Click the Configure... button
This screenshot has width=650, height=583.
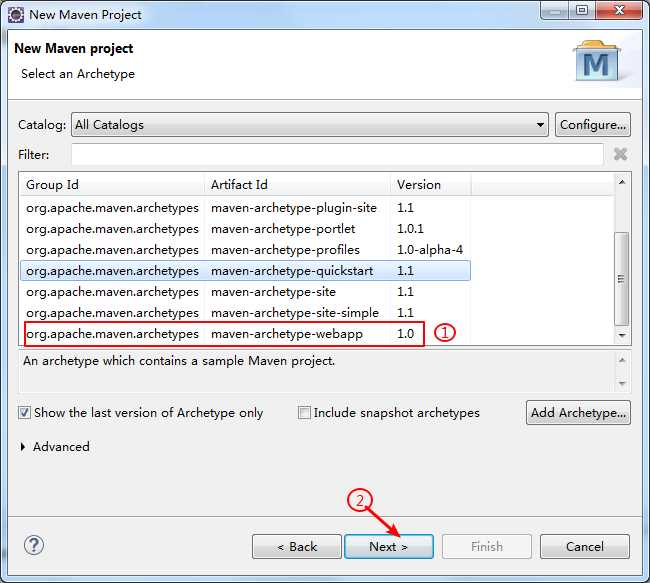[593, 124]
